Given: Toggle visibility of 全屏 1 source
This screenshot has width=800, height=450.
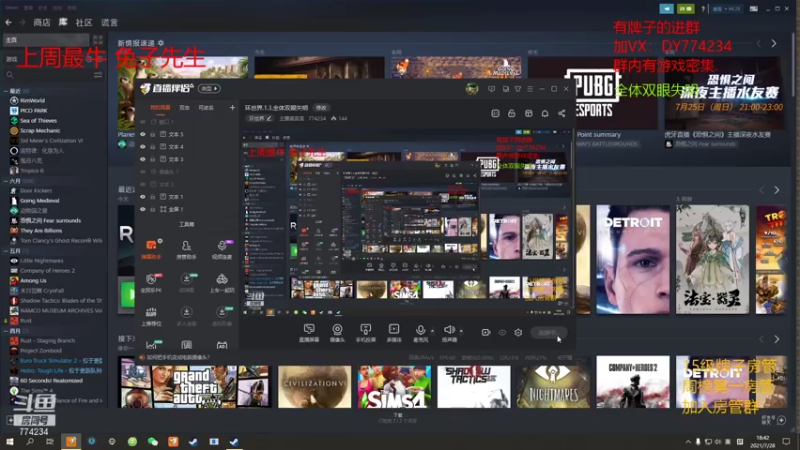Looking at the screenshot, I should (x=143, y=209).
